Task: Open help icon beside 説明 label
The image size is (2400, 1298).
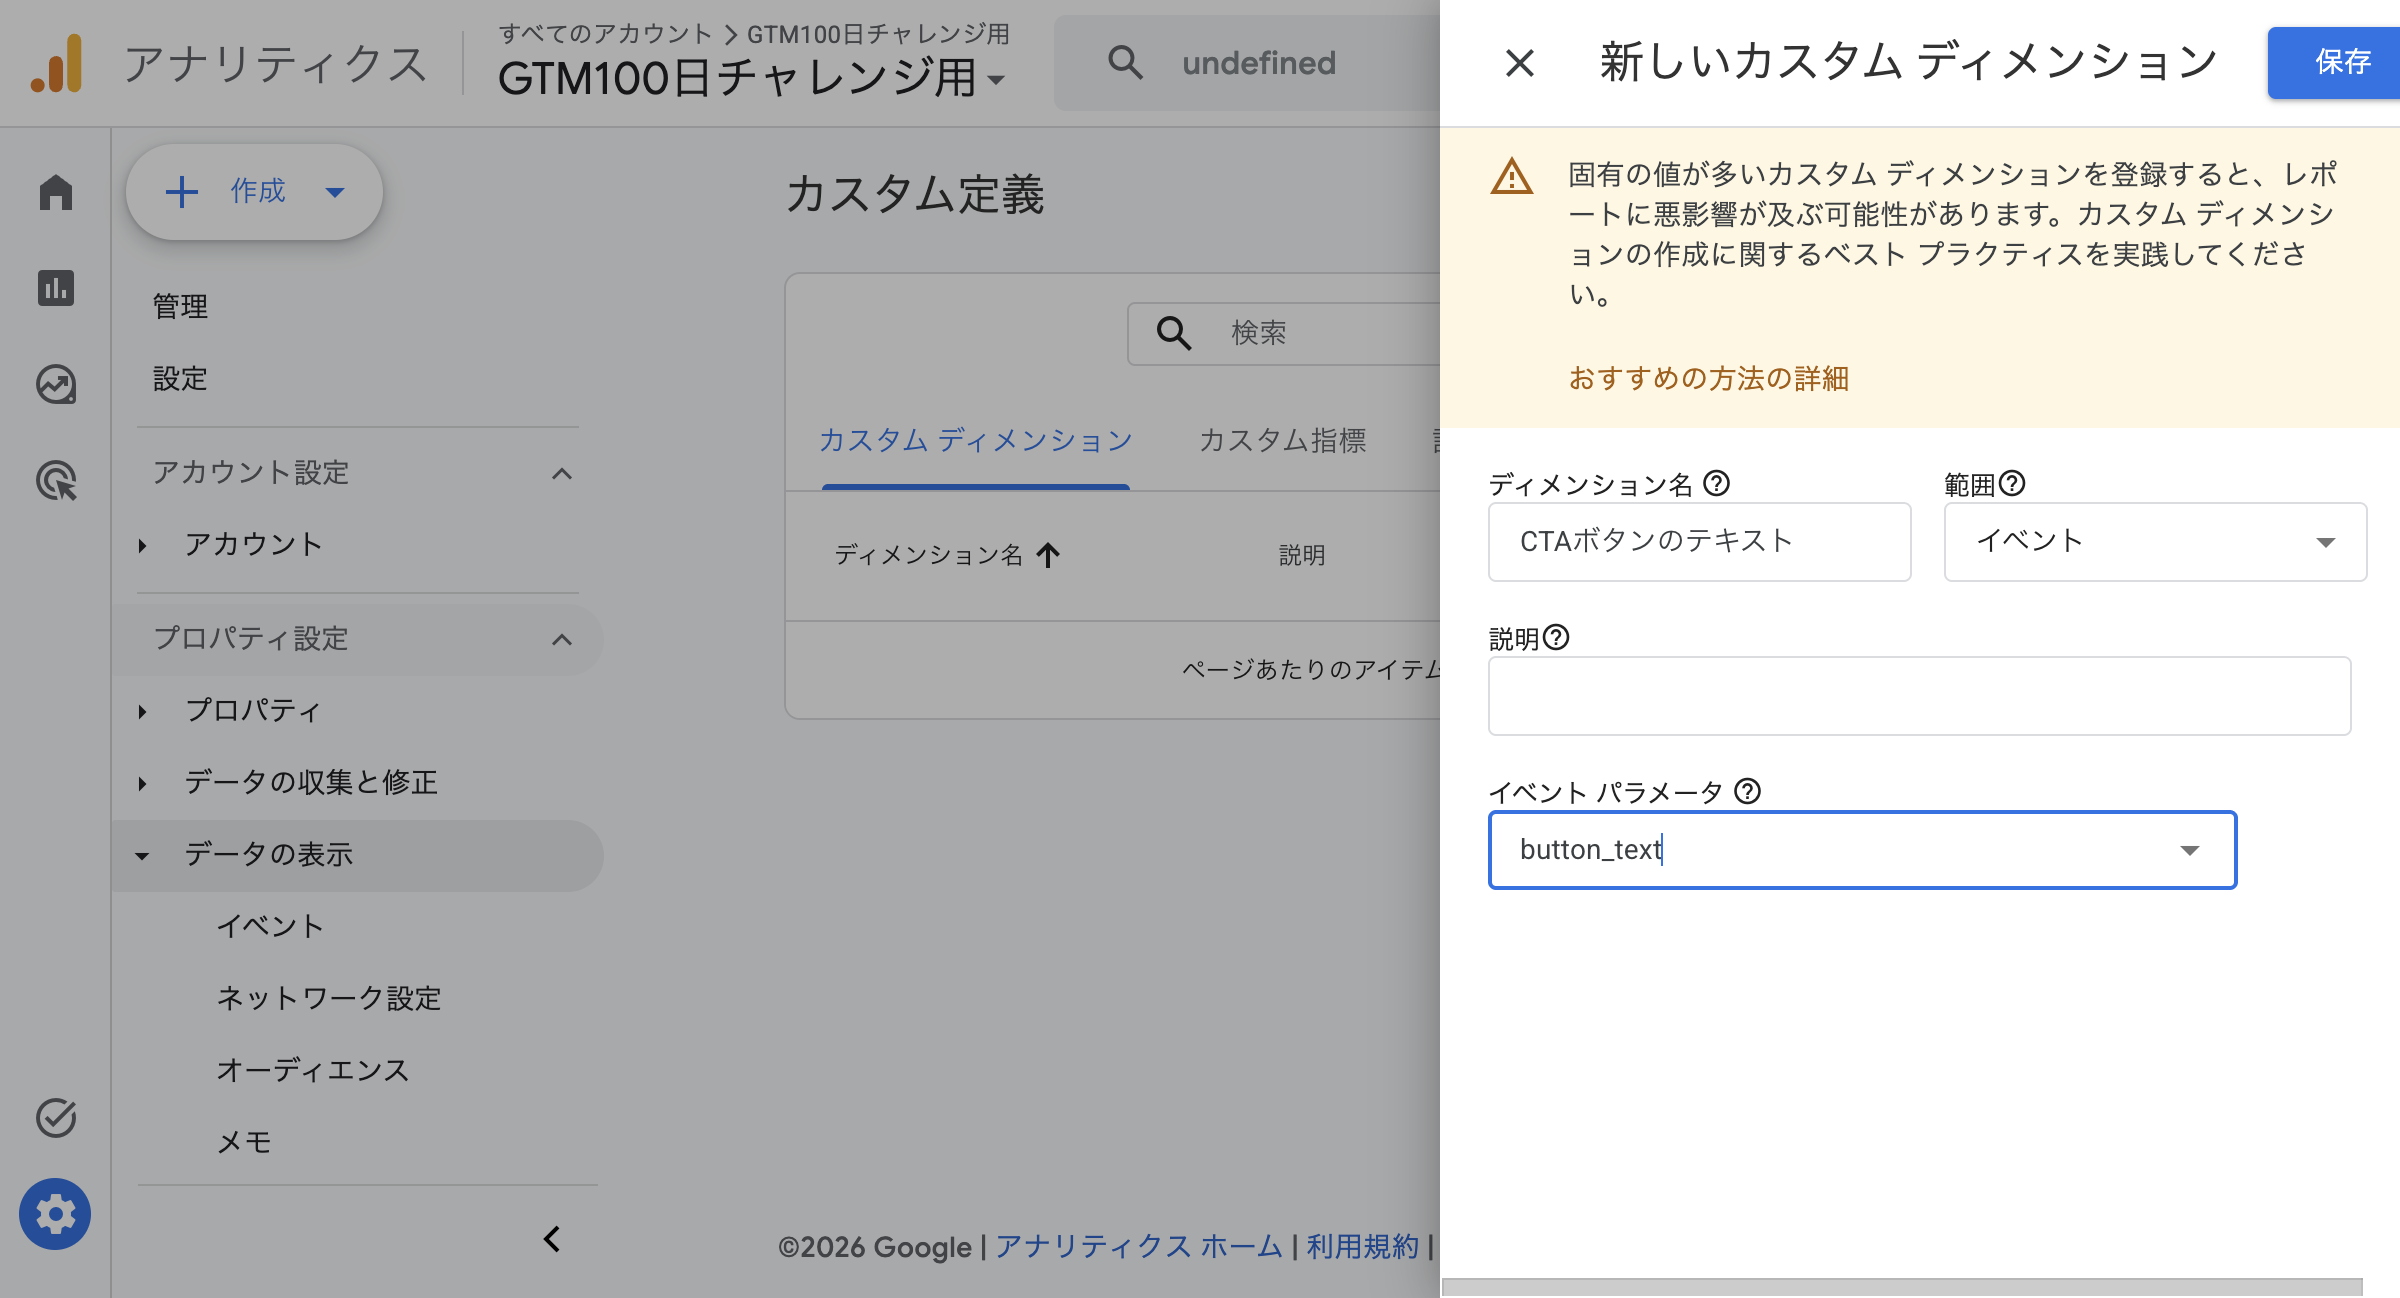Action: click(1556, 637)
